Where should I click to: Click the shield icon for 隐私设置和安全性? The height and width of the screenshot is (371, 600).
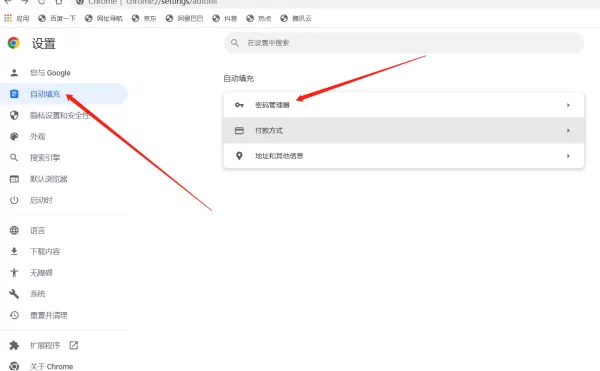click(14, 115)
